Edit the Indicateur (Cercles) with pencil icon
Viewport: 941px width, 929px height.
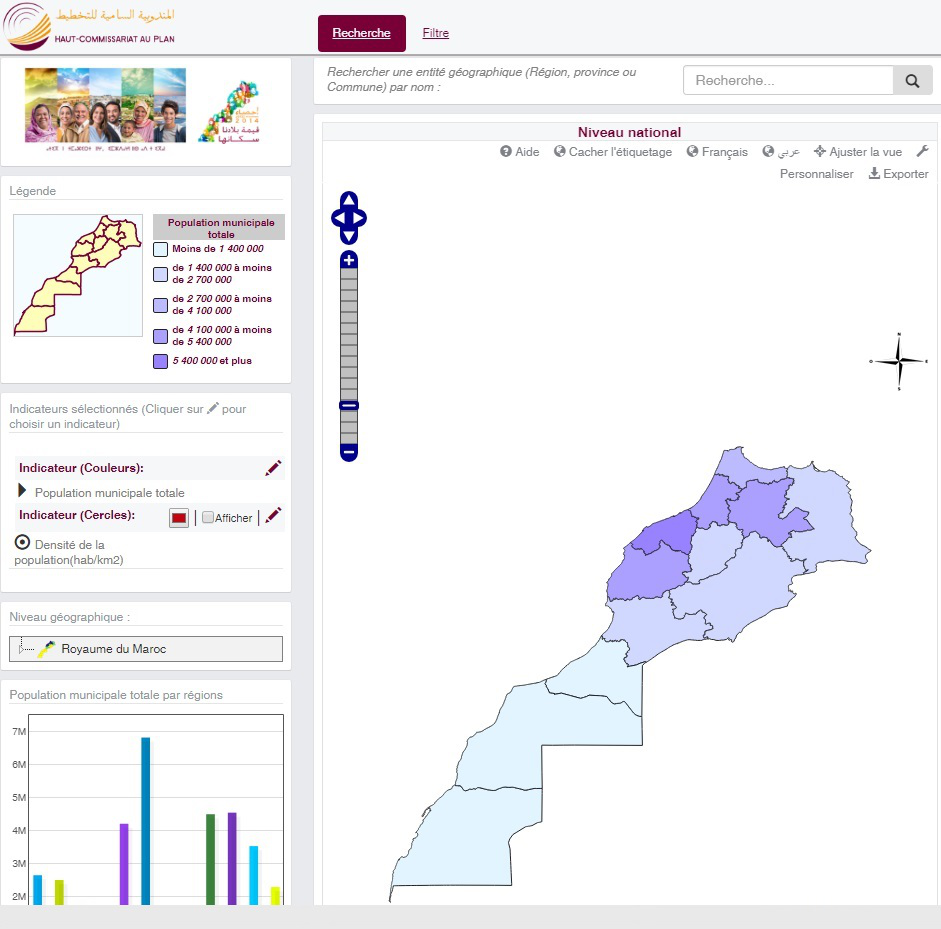[x=273, y=516]
